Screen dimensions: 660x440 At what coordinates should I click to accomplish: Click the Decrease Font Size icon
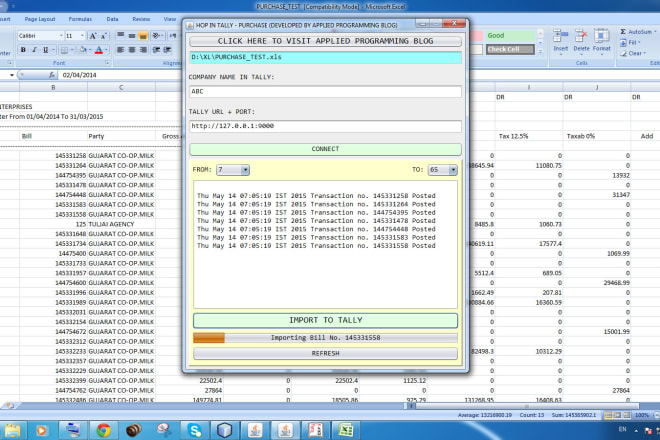pyautogui.click(x=104, y=36)
